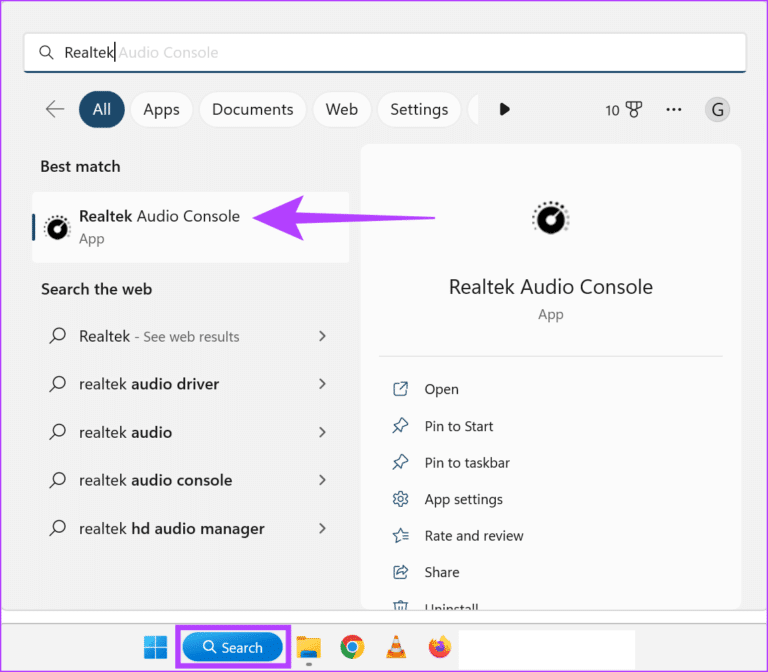The image size is (768, 672).
Task: Expand chevron beside 'realtek audio driver'
Action: pyautogui.click(x=322, y=384)
